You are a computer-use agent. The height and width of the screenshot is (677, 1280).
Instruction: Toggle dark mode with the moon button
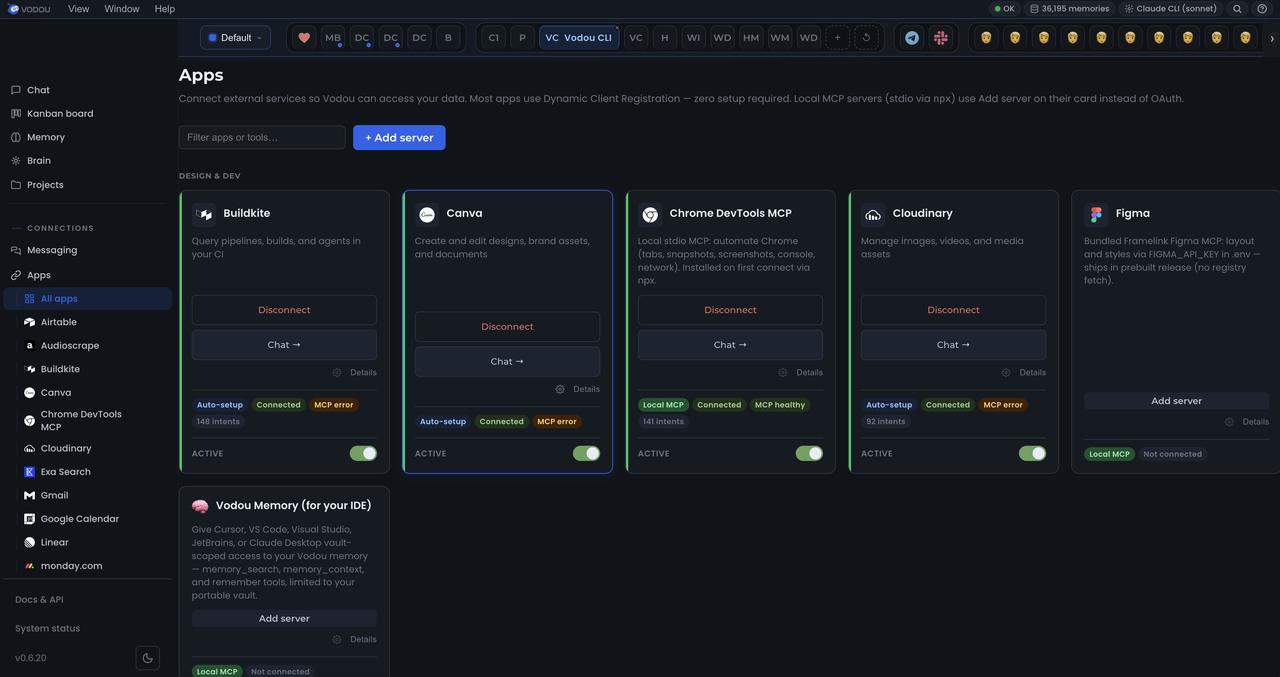(148, 658)
